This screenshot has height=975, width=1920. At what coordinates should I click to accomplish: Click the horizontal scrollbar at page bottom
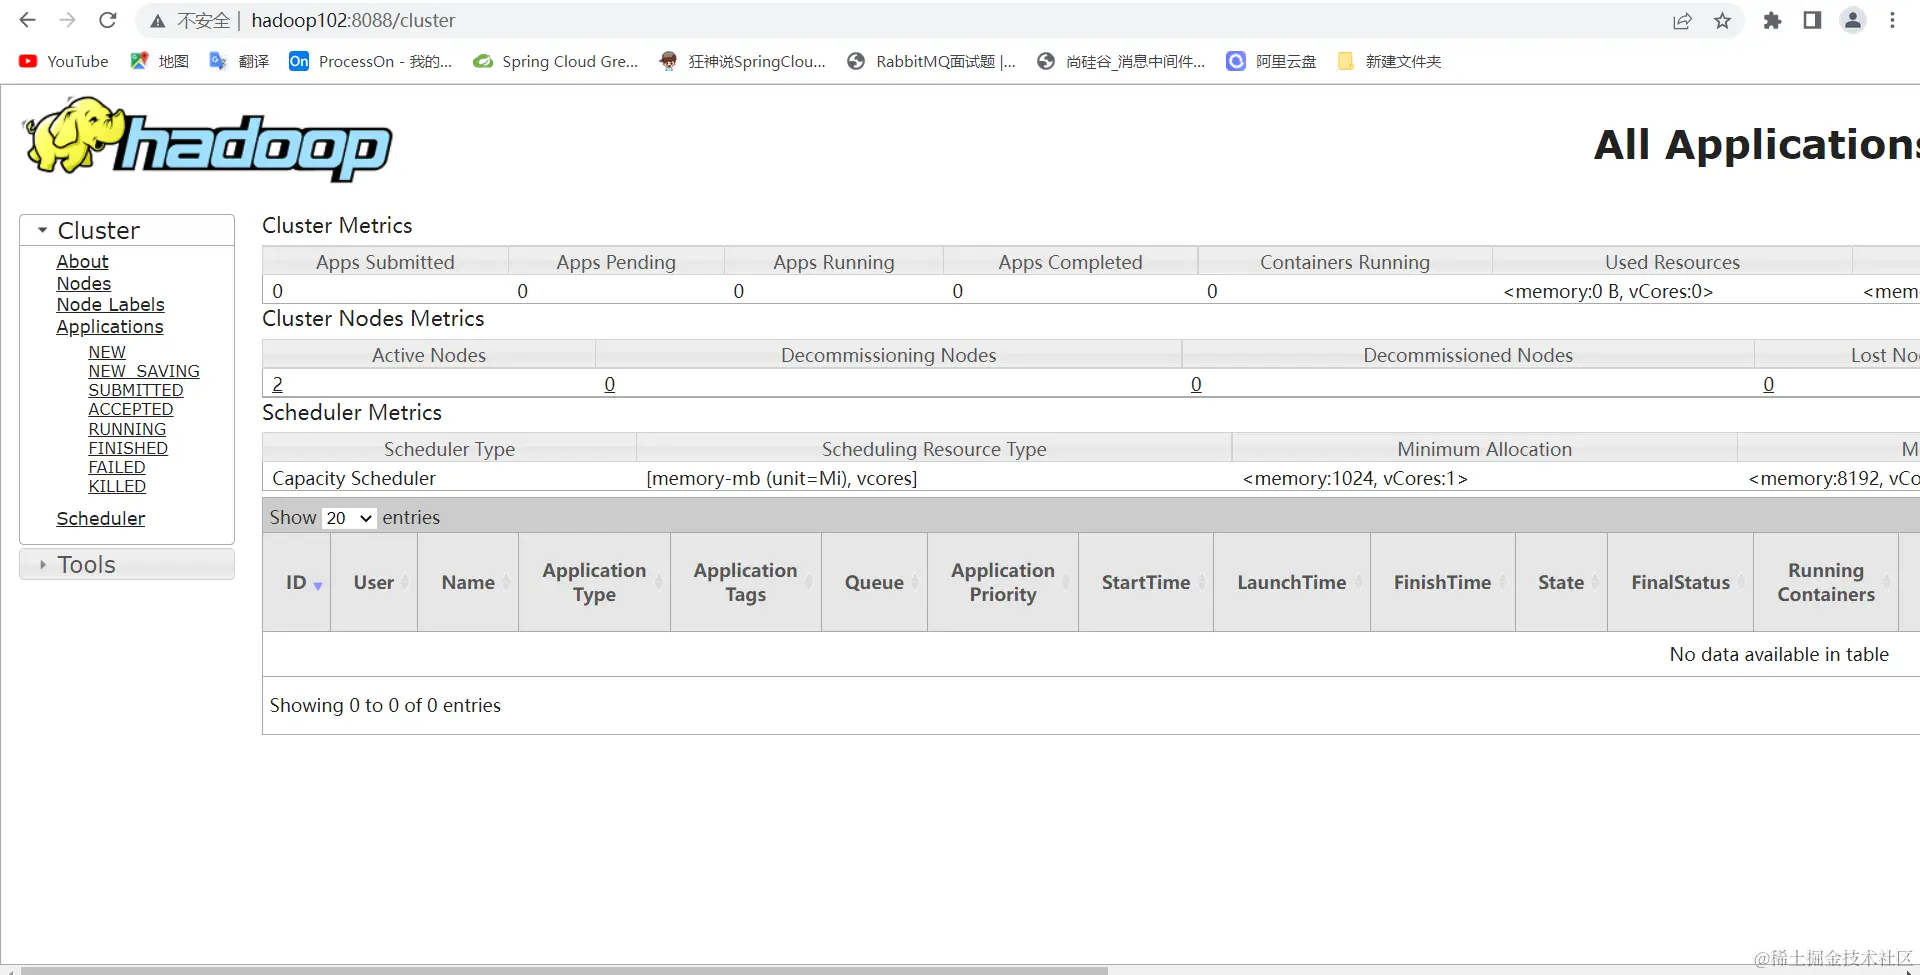(564, 969)
